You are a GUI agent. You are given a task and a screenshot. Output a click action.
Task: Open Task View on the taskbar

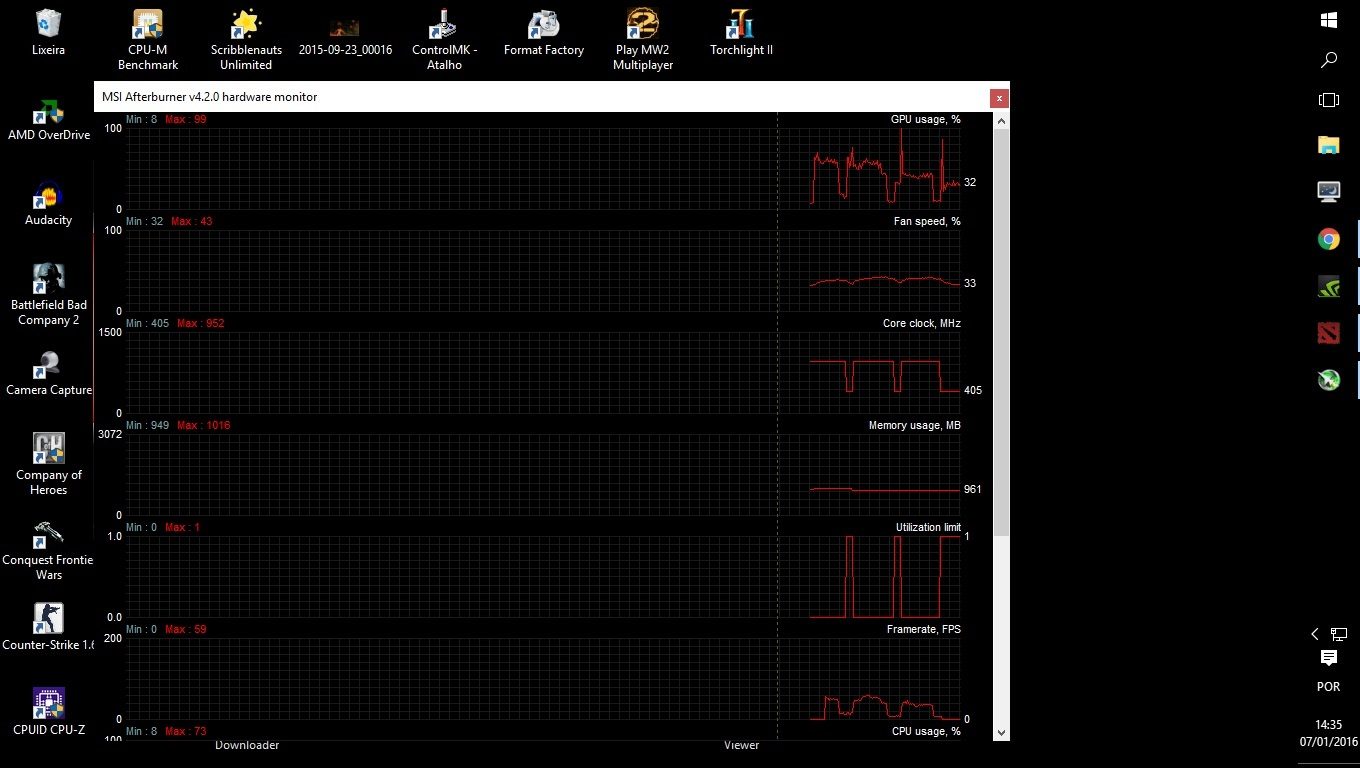(x=1329, y=100)
